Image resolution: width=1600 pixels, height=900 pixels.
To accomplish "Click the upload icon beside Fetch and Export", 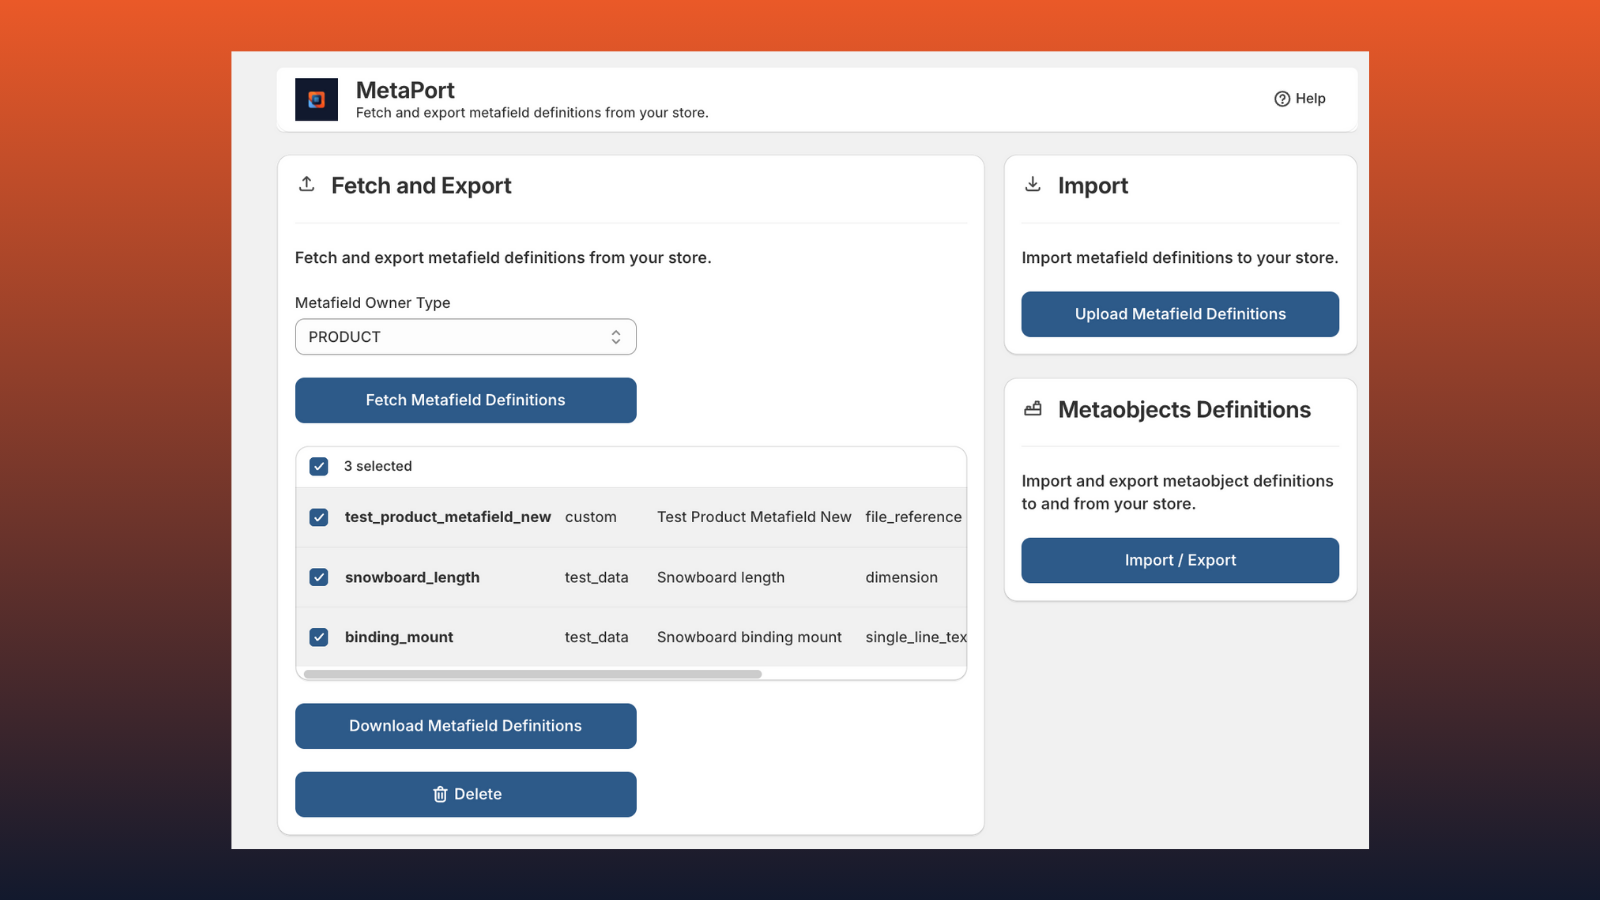I will pos(307,185).
